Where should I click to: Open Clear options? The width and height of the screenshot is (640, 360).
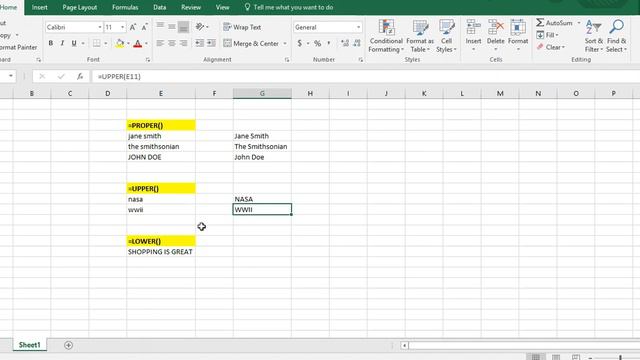click(551, 47)
